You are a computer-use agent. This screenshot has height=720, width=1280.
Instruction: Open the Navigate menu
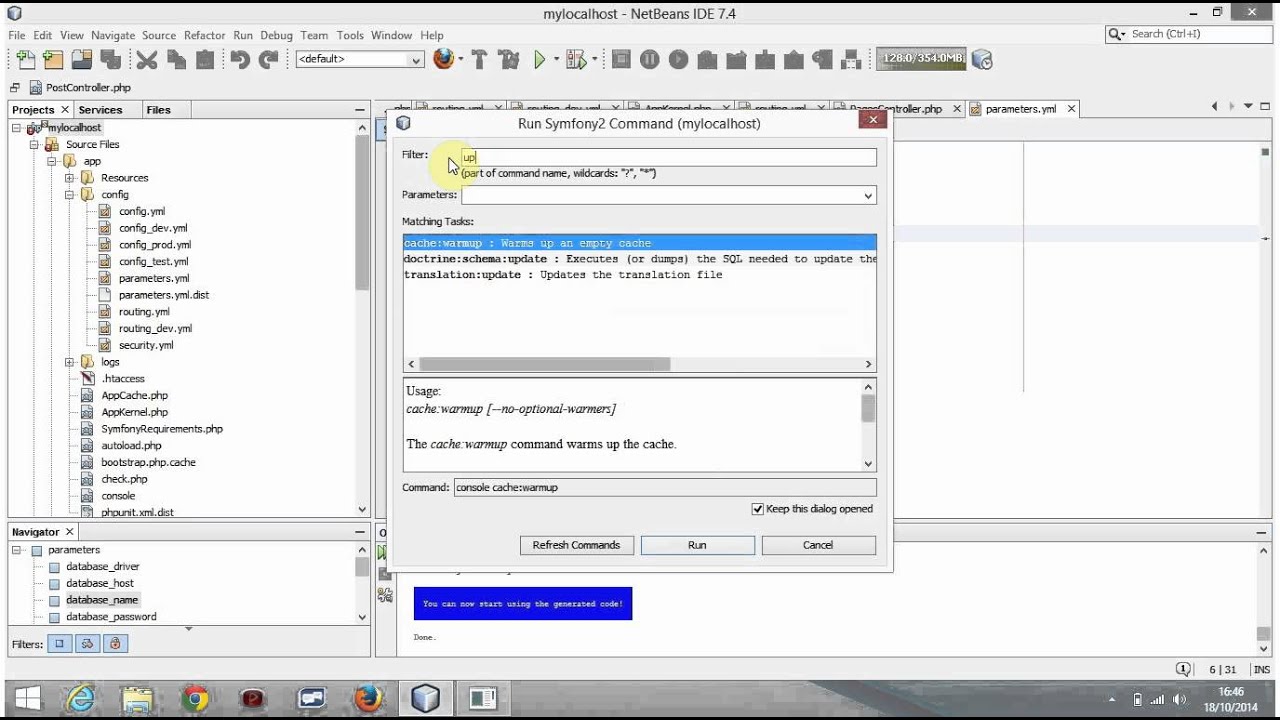(x=113, y=35)
